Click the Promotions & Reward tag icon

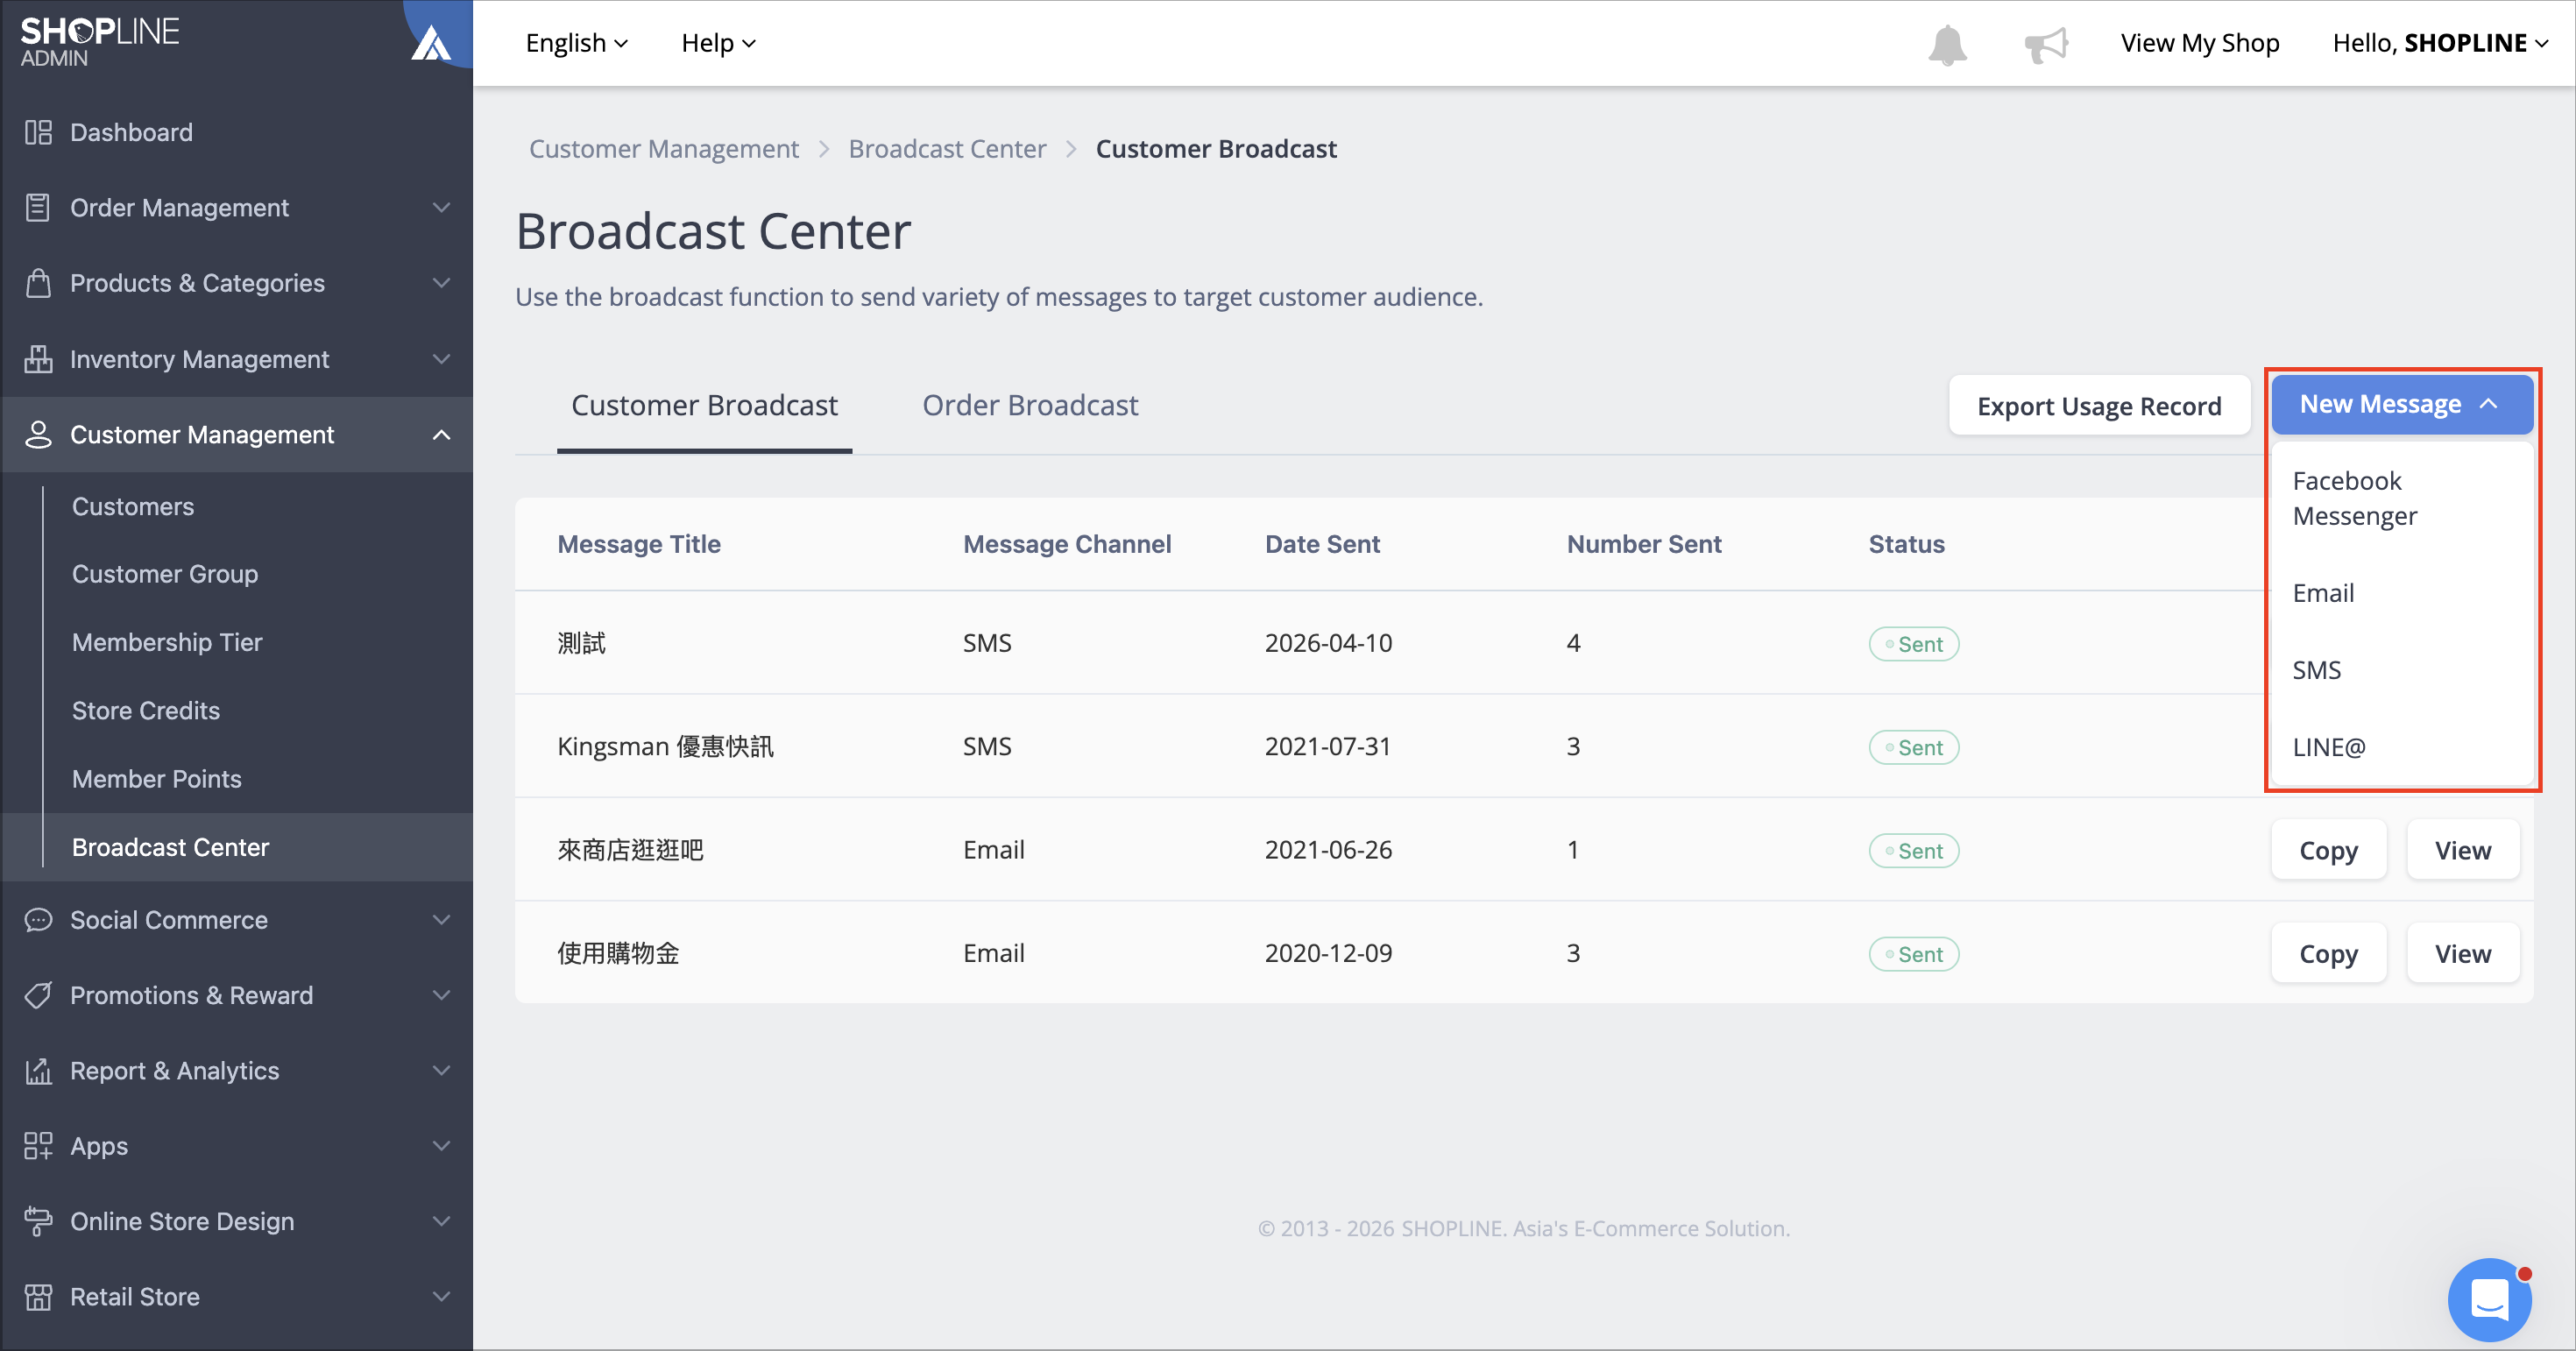click(x=38, y=995)
